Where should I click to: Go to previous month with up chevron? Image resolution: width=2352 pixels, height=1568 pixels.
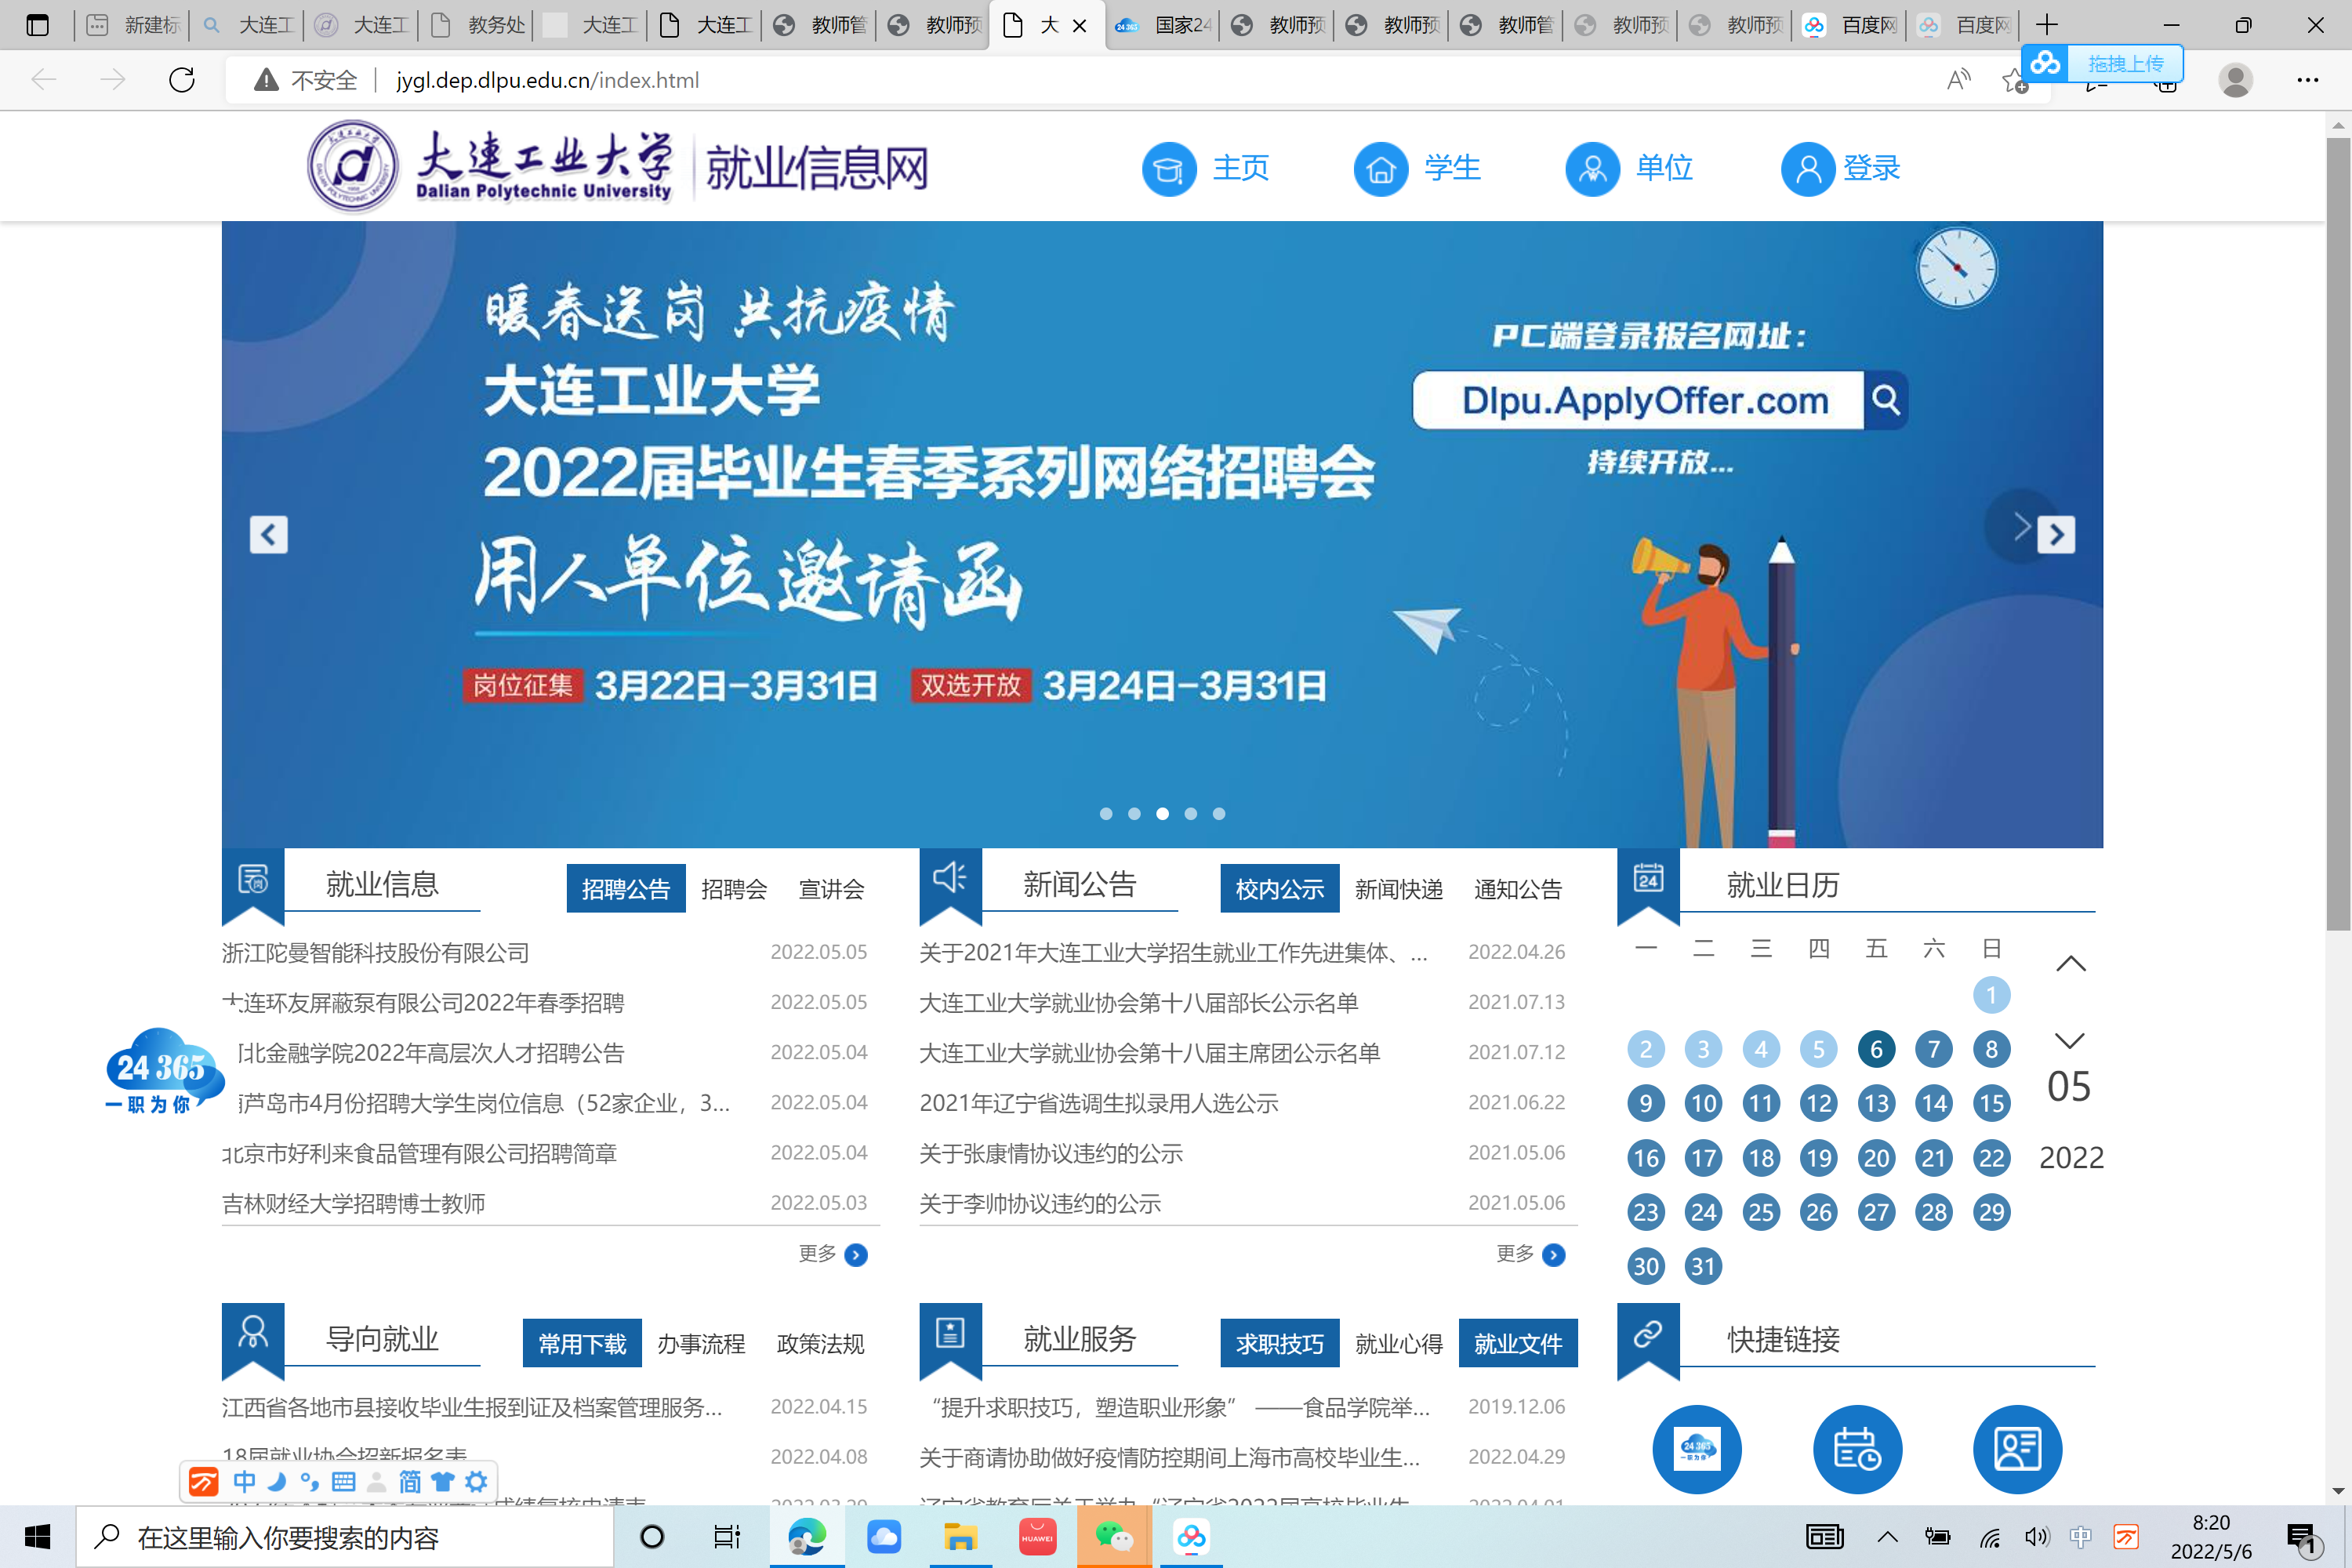click(2070, 964)
